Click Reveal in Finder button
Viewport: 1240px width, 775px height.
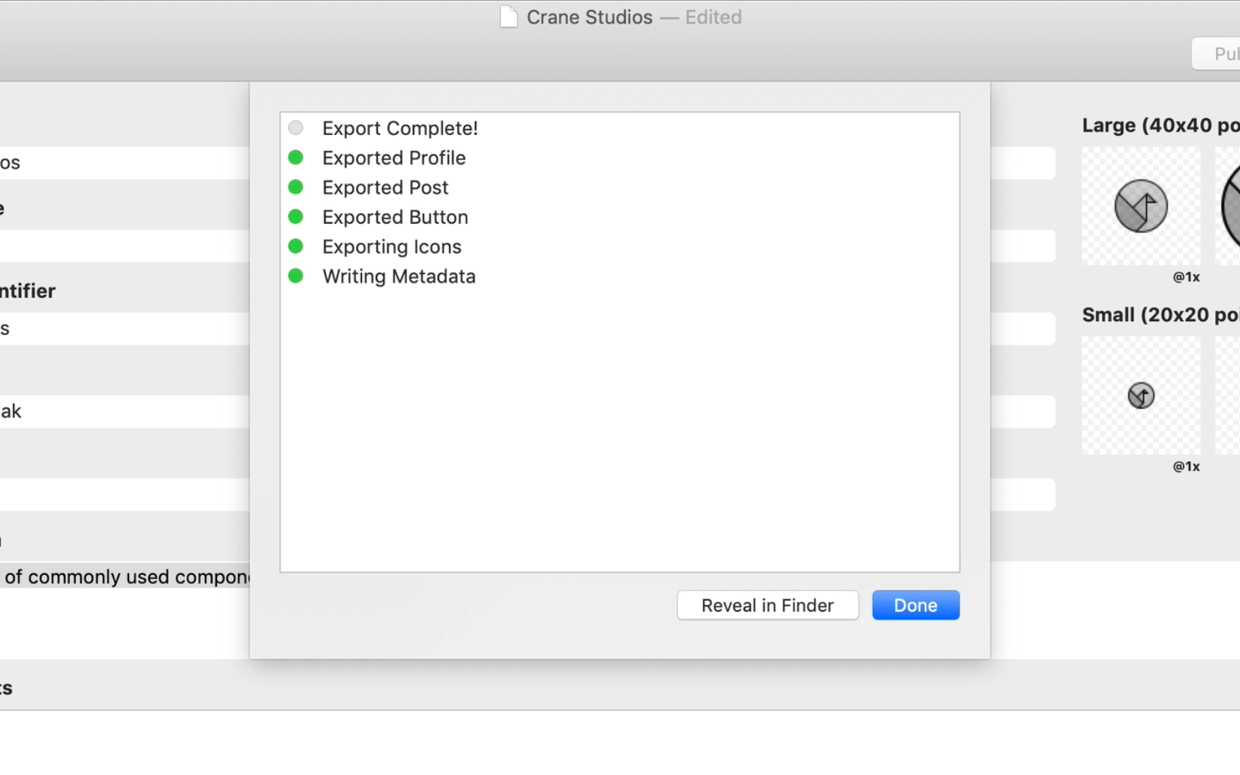[x=767, y=605]
